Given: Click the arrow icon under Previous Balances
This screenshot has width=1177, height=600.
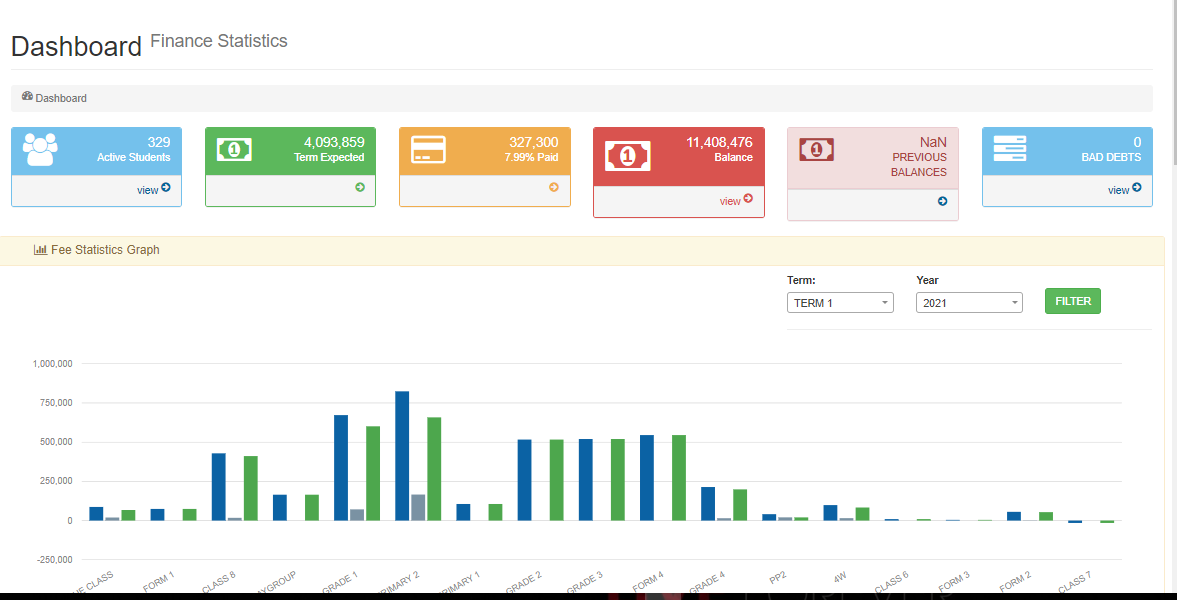Looking at the screenshot, I should (942, 201).
